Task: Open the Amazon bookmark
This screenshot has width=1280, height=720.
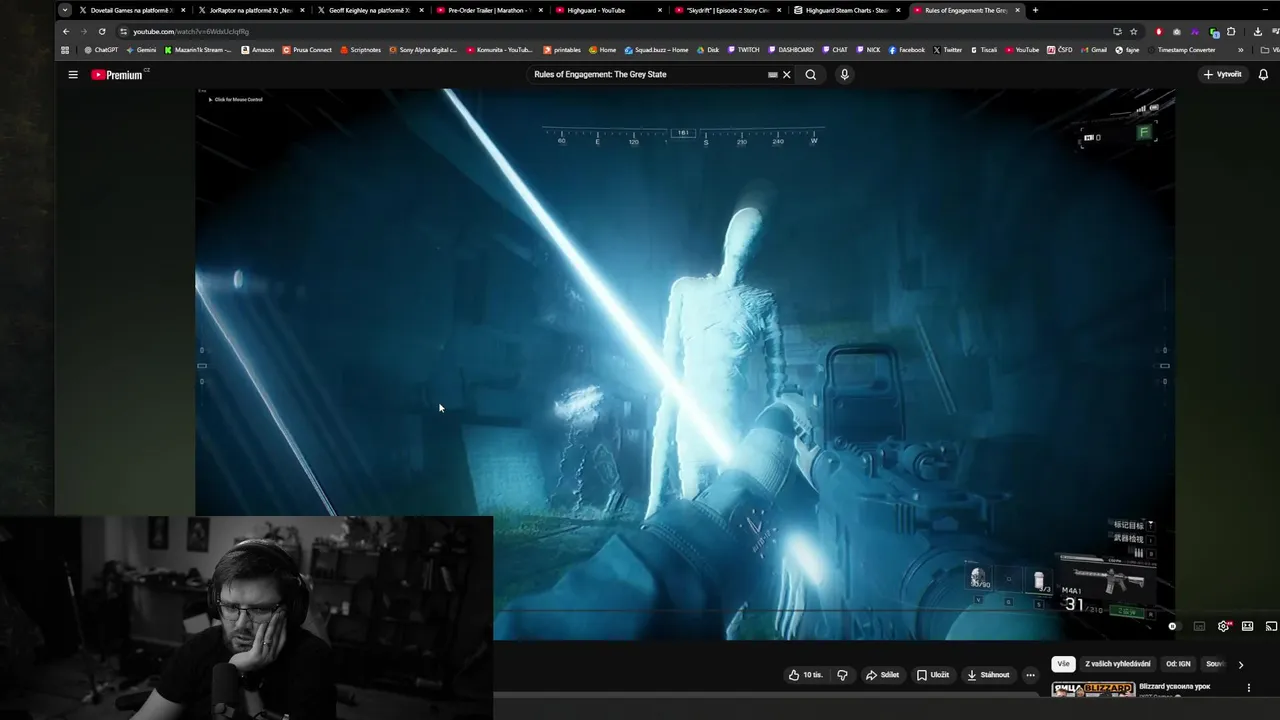Action: pyautogui.click(x=258, y=50)
